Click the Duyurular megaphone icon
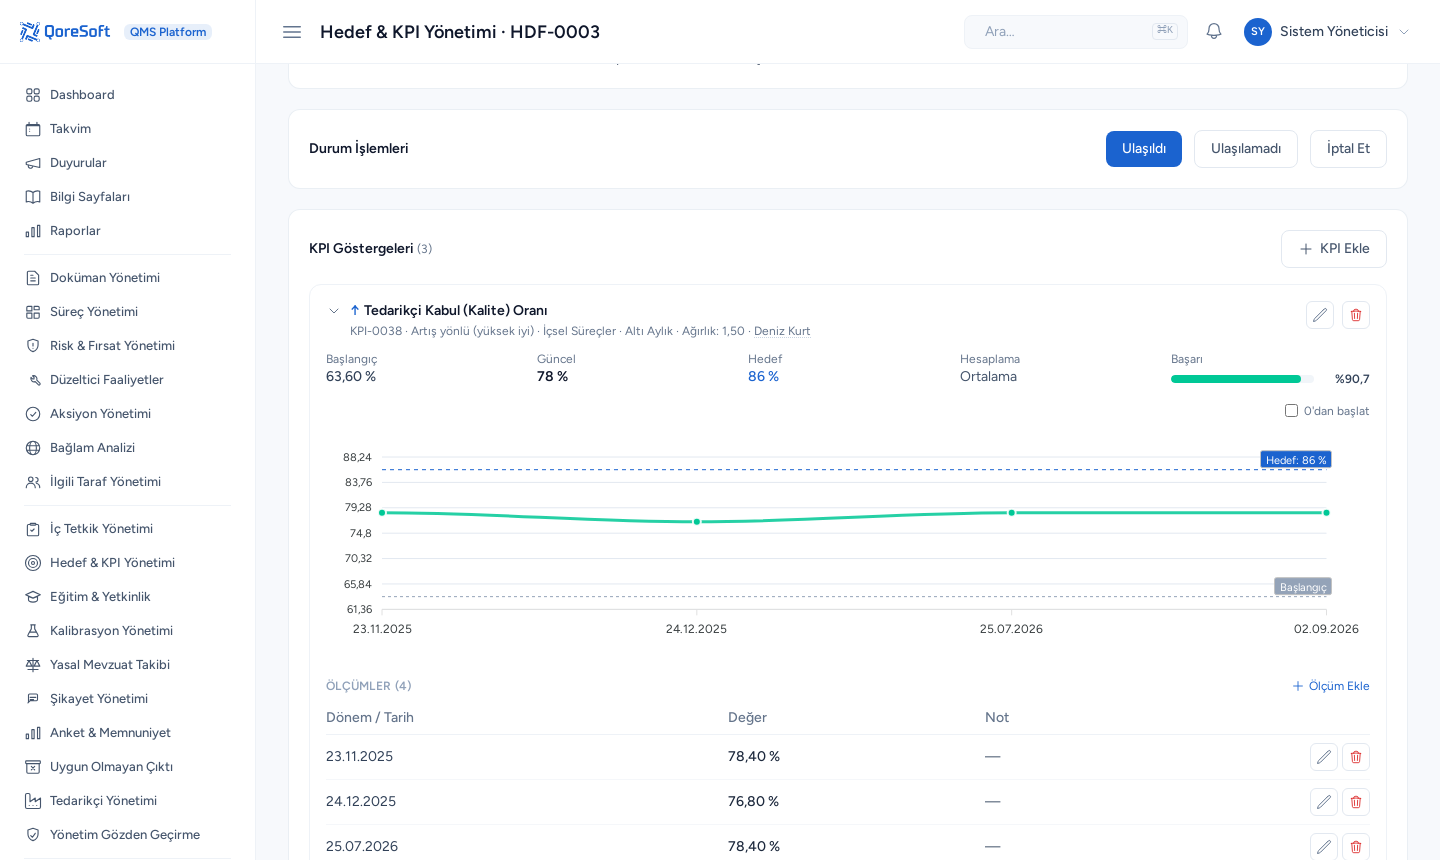1440x860 pixels. pyautogui.click(x=33, y=163)
